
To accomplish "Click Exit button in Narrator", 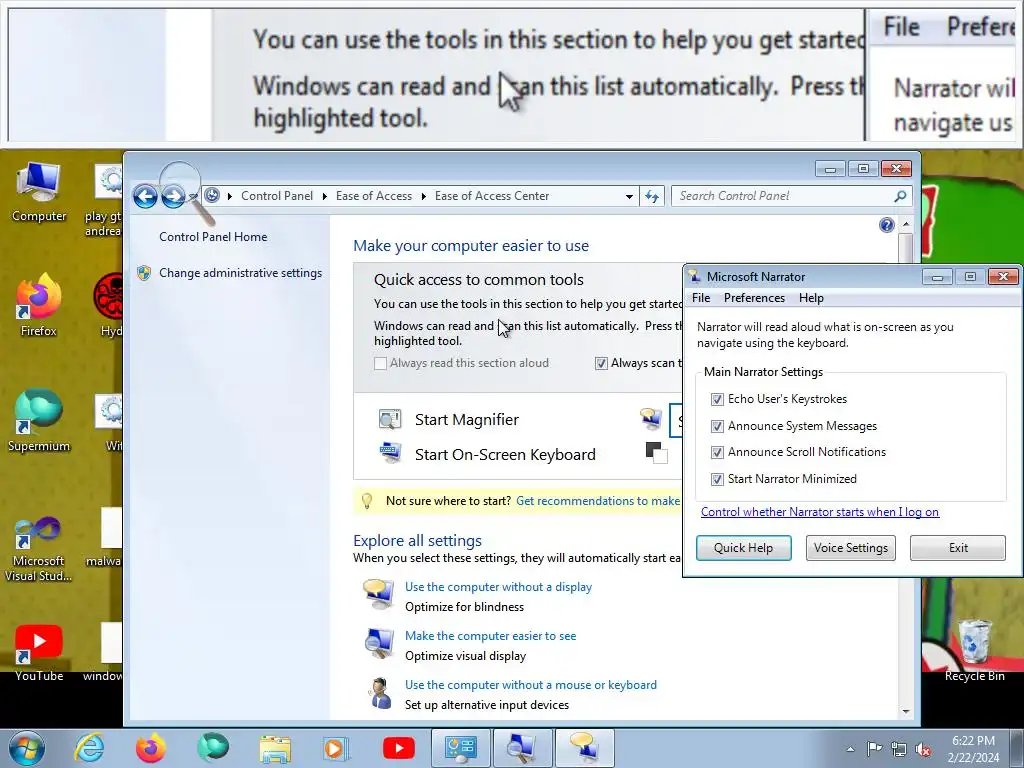I will pyautogui.click(x=958, y=548).
